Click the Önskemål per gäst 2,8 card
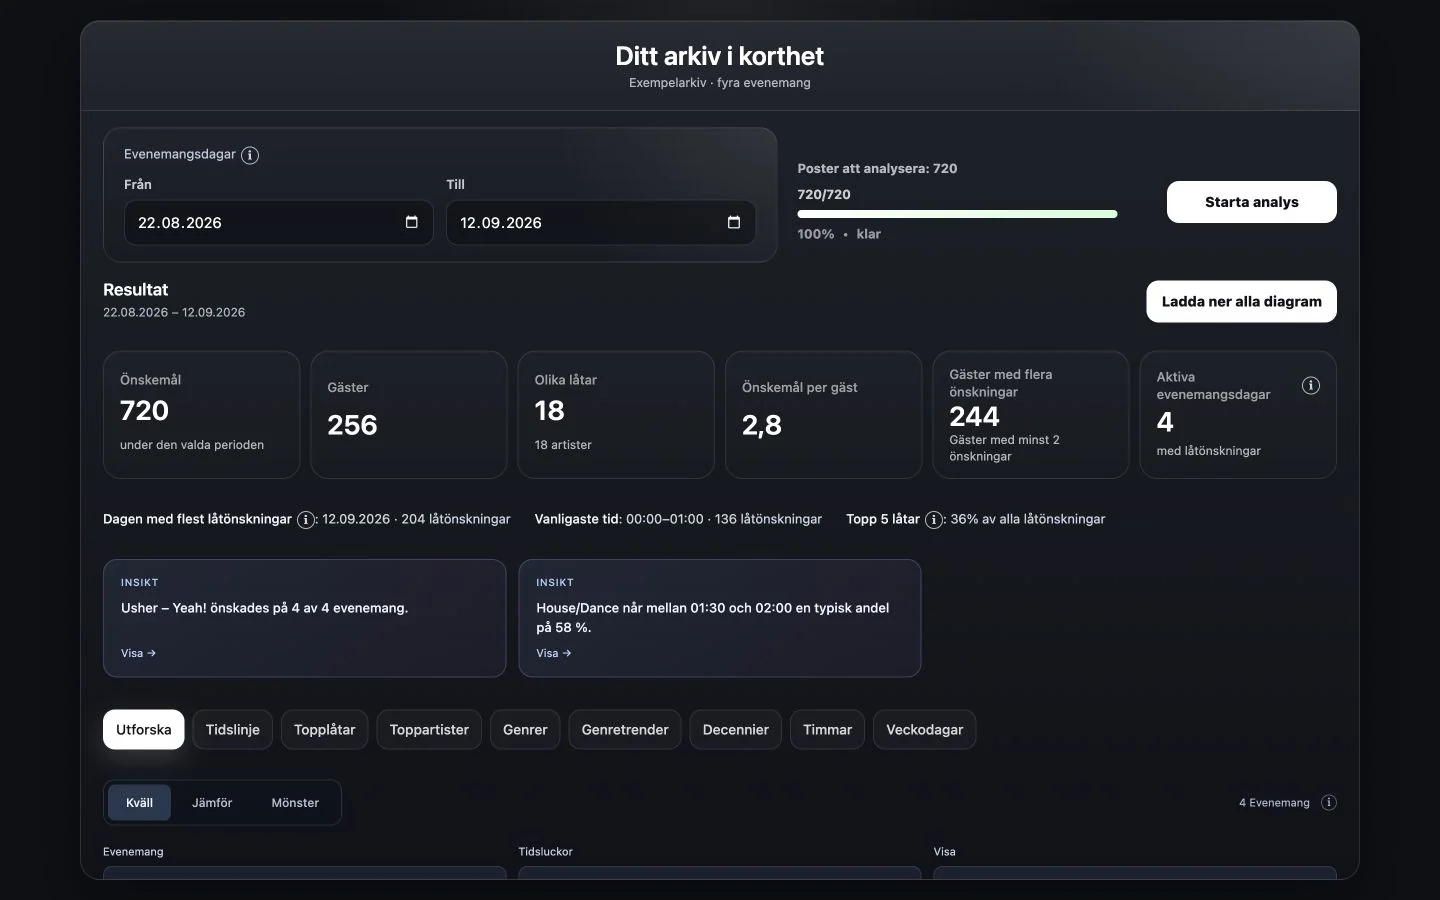This screenshot has height=900, width=1440. [823, 415]
